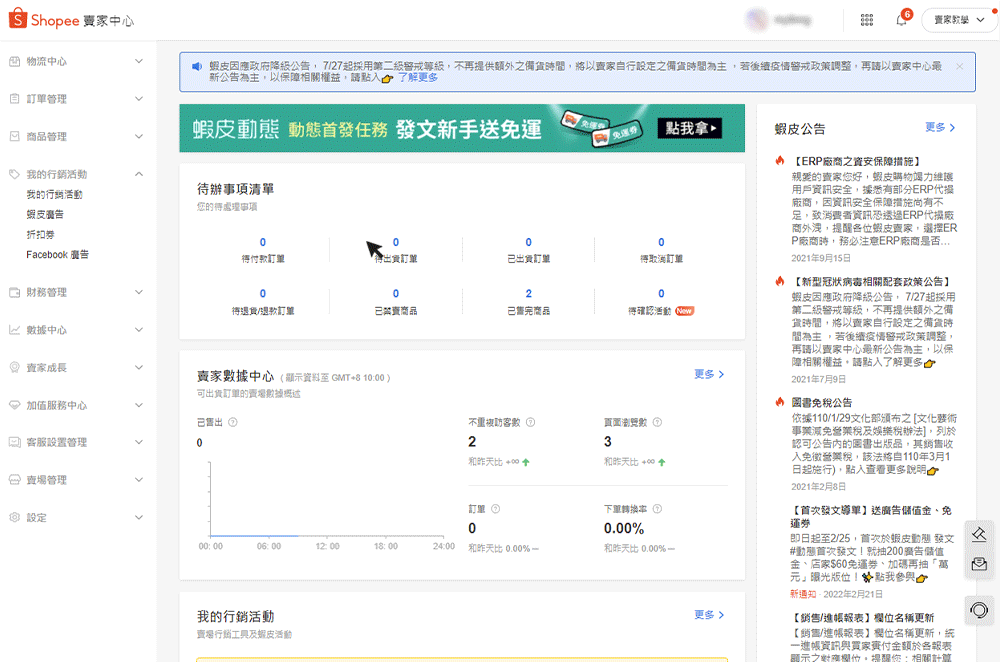The height and width of the screenshot is (662, 1000).
Task: Open the apps grid icon
Action: 867,20
